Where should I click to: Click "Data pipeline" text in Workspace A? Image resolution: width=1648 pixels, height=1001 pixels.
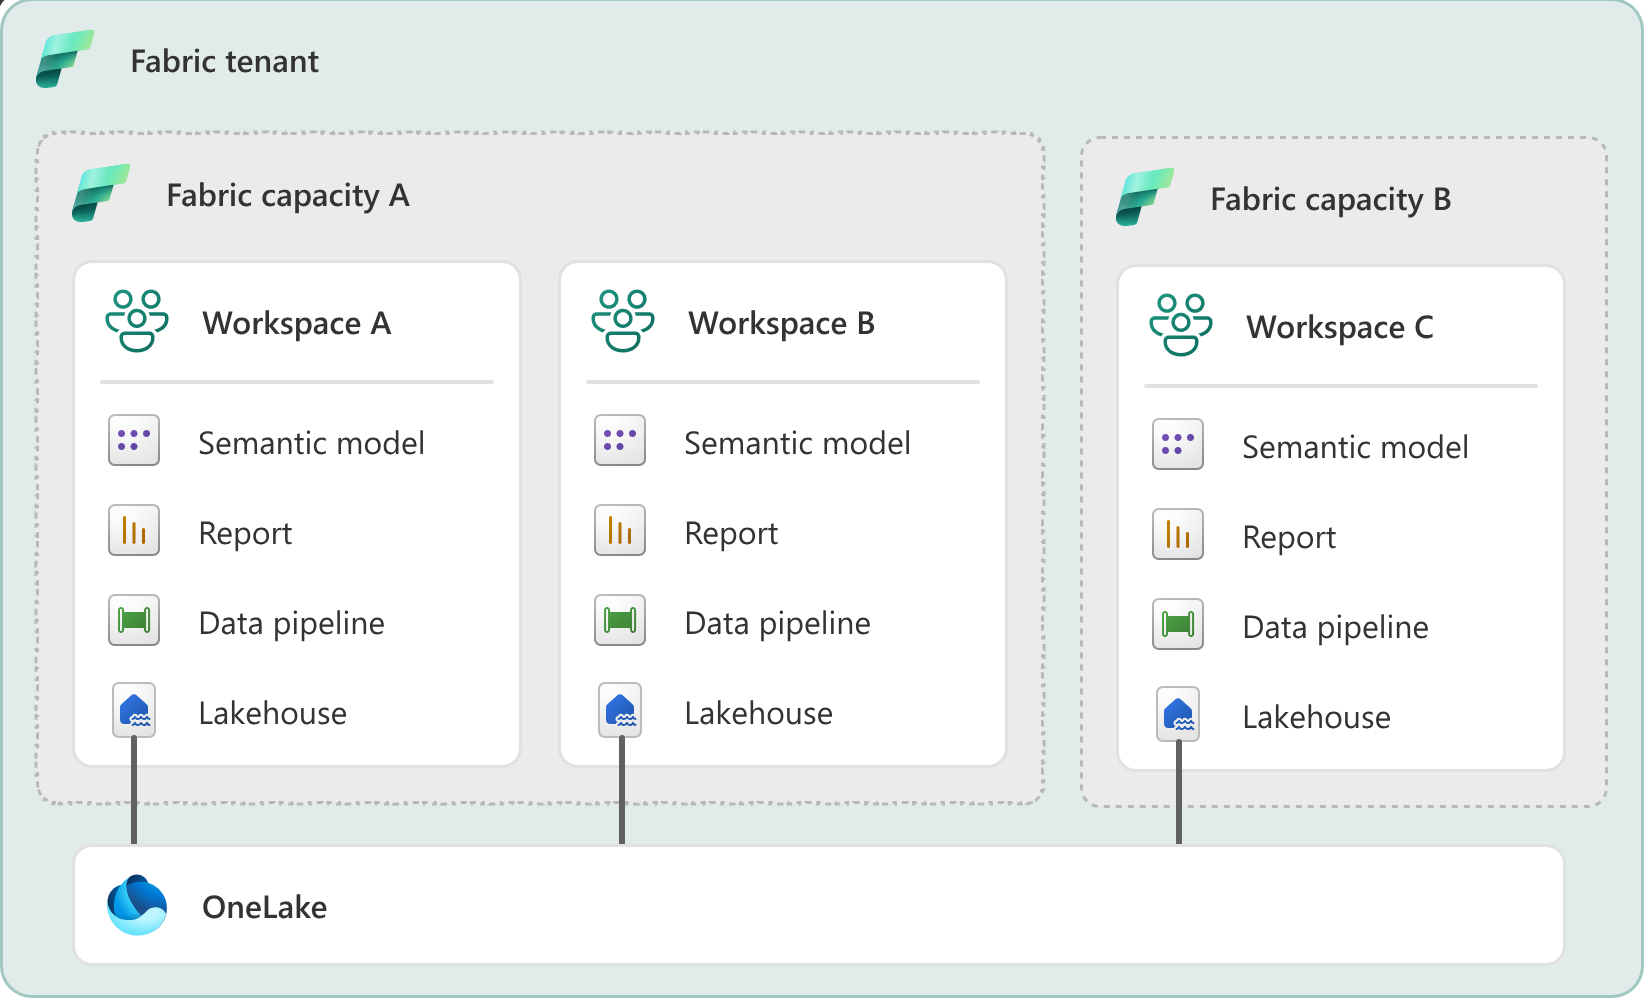[292, 624]
